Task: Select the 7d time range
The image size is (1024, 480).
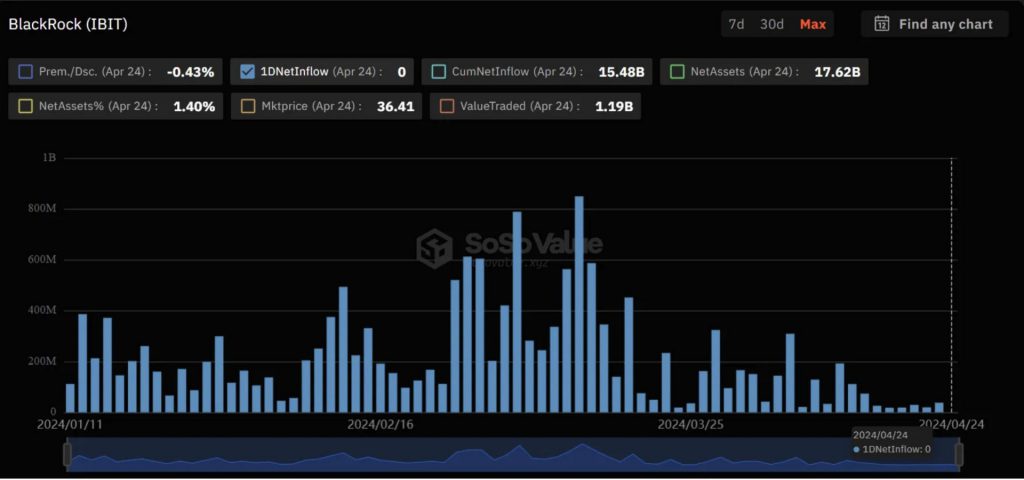Action: (x=736, y=24)
